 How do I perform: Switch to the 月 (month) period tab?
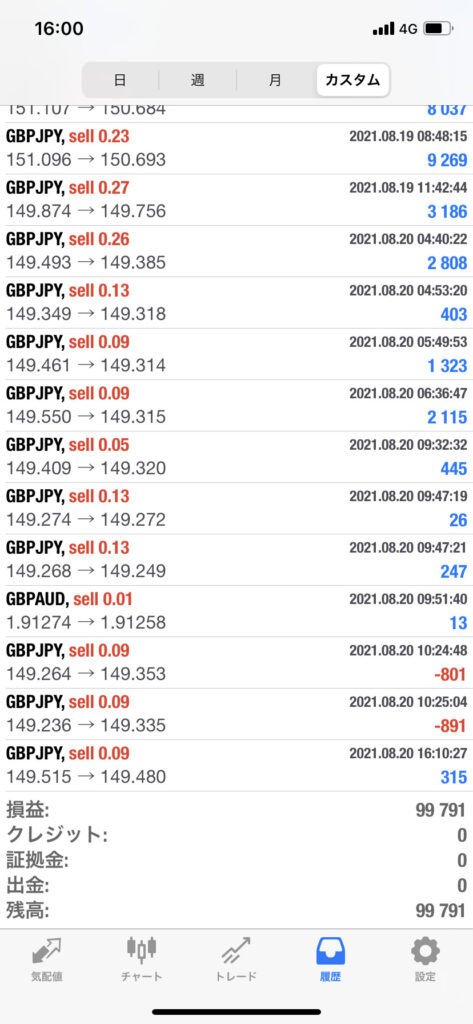[275, 80]
